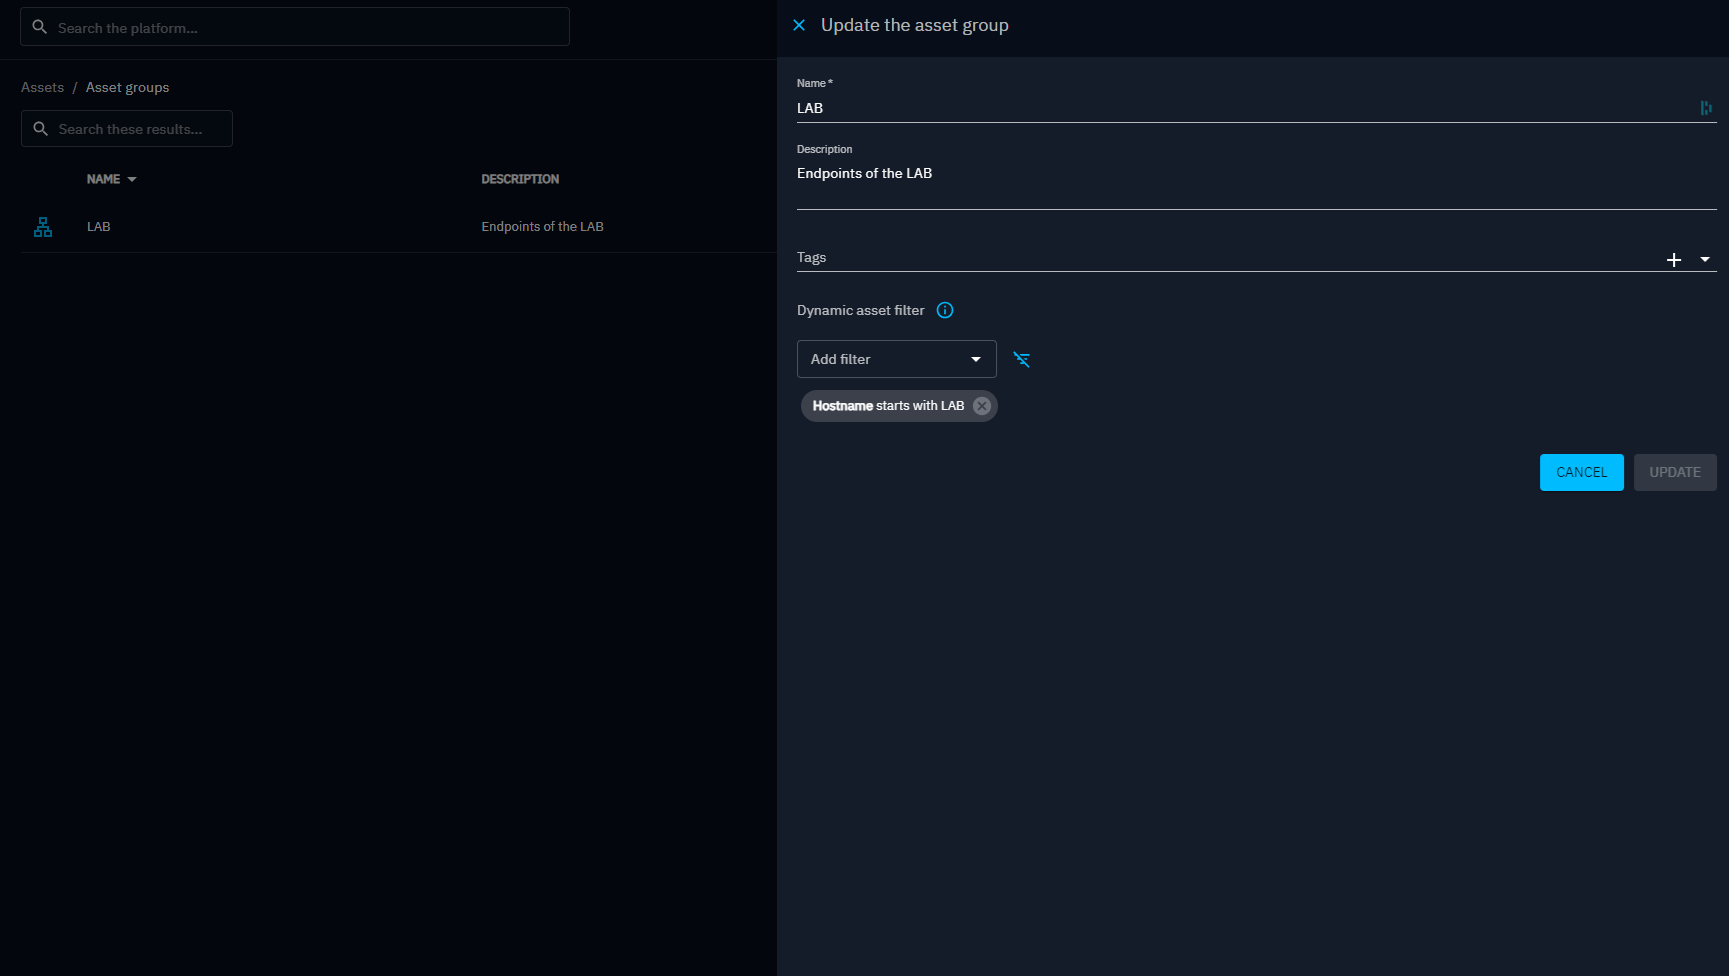The width and height of the screenshot is (1729, 976).
Task: Open the Add filter dropdown
Action: pos(896,359)
